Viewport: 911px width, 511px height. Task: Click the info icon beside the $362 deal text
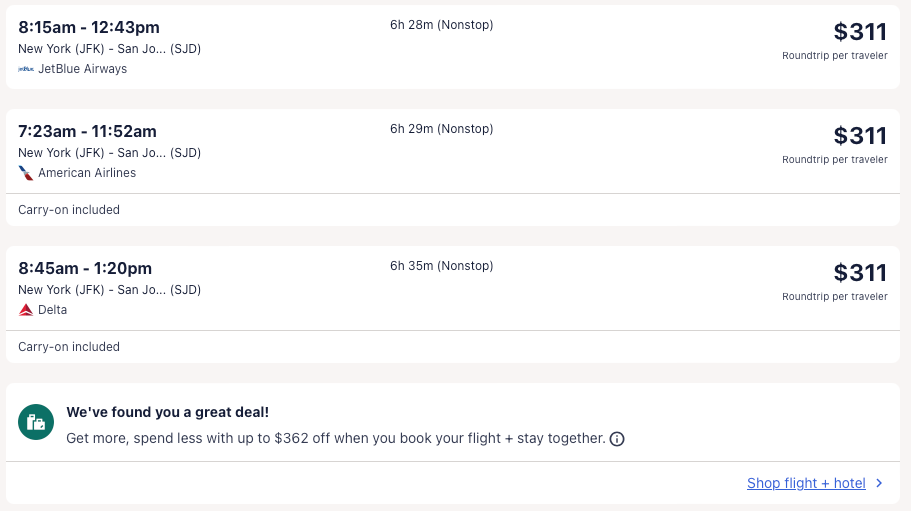pos(617,439)
